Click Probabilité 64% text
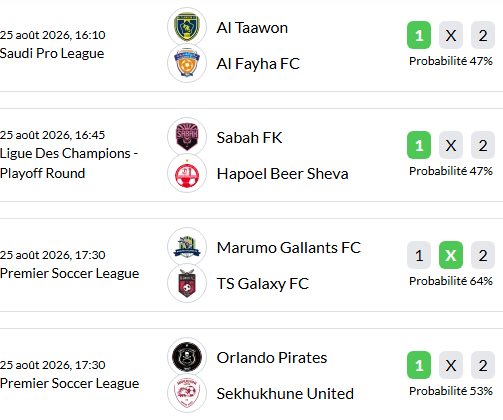The height and width of the screenshot is (420, 503). (x=451, y=281)
